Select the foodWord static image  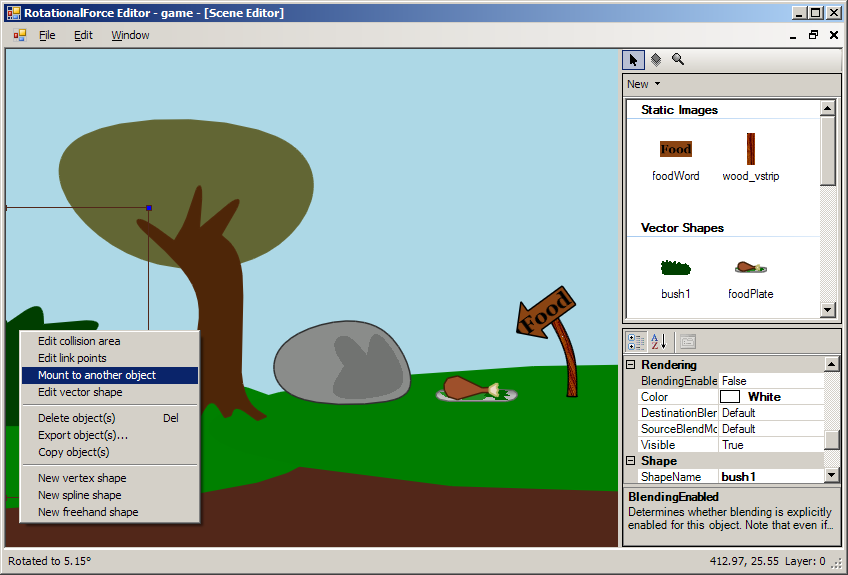point(675,150)
